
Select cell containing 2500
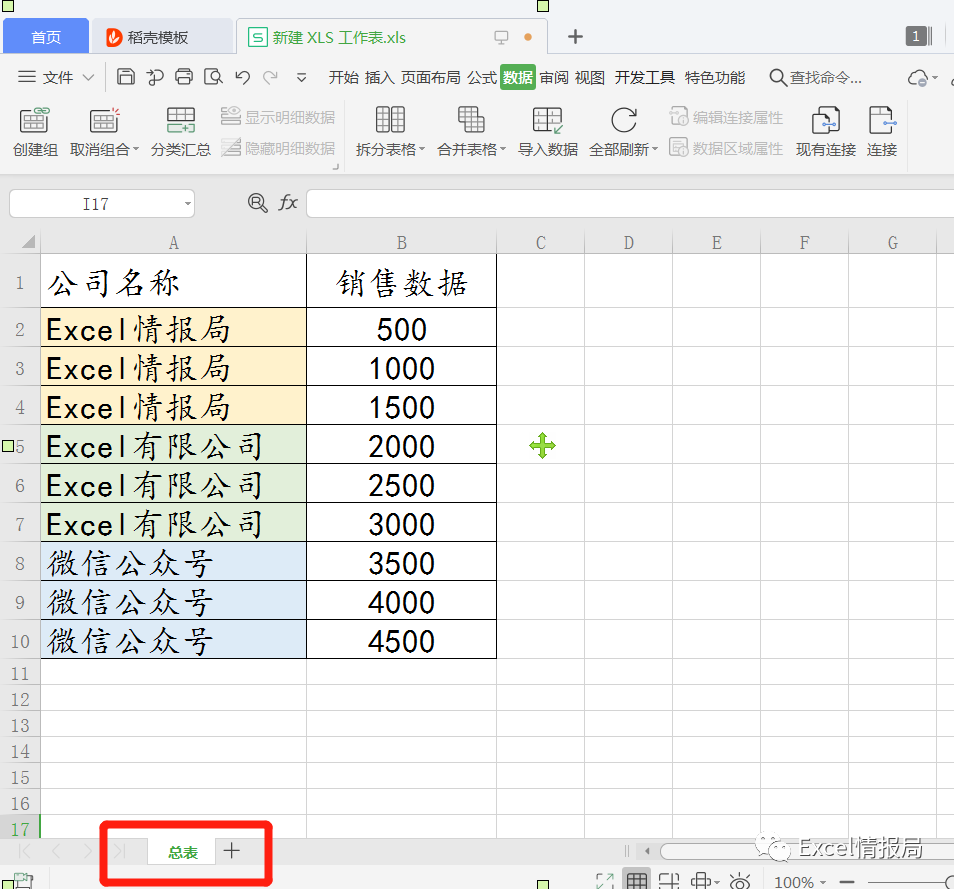click(x=402, y=485)
